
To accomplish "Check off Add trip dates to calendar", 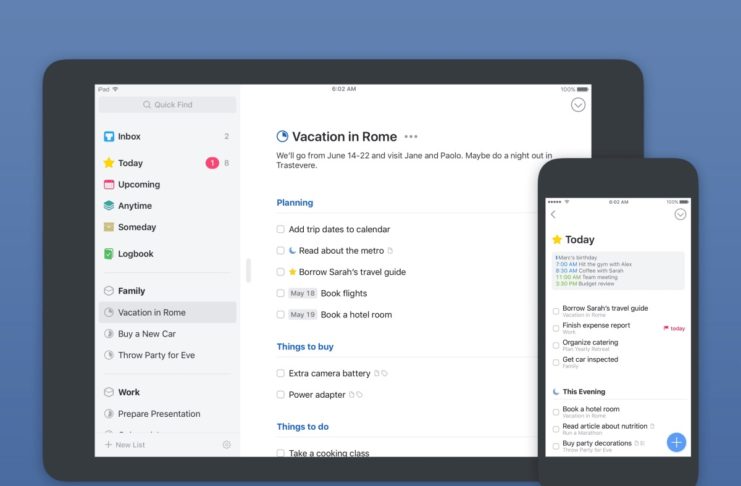I will (280, 229).
